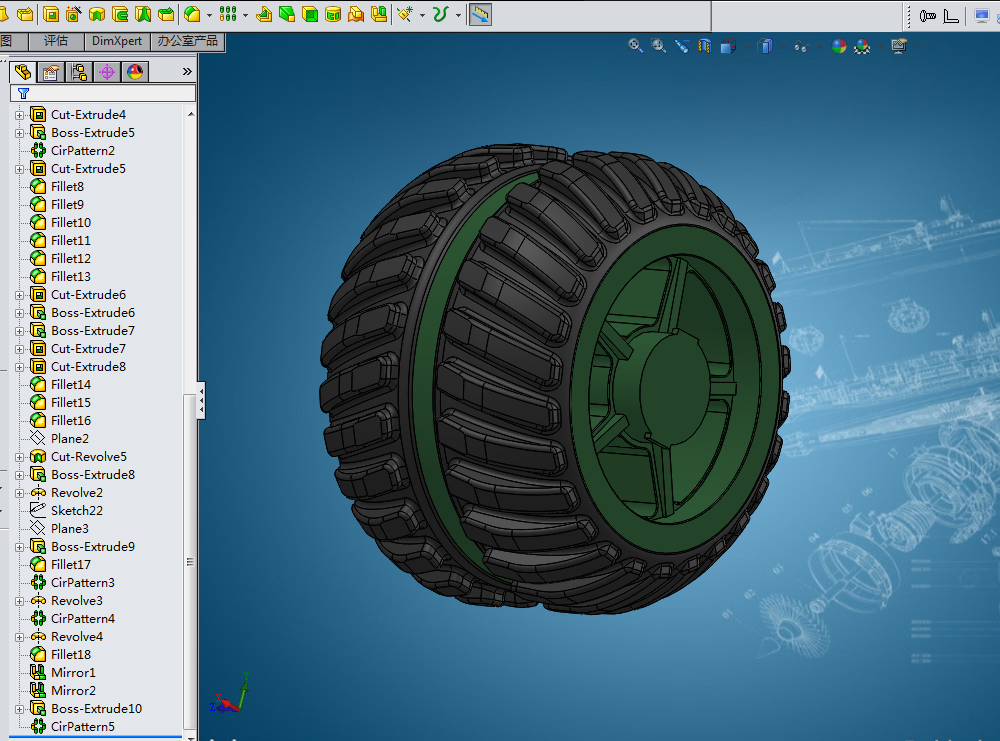The height and width of the screenshot is (741, 1000).
Task: Click the Previous View icon
Action: pos(682,46)
